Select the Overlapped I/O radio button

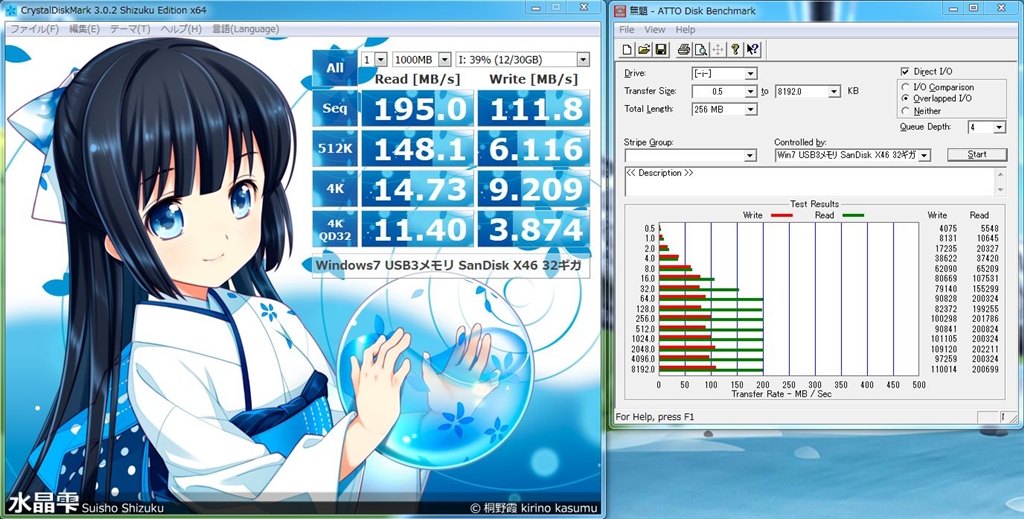coord(905,99)
